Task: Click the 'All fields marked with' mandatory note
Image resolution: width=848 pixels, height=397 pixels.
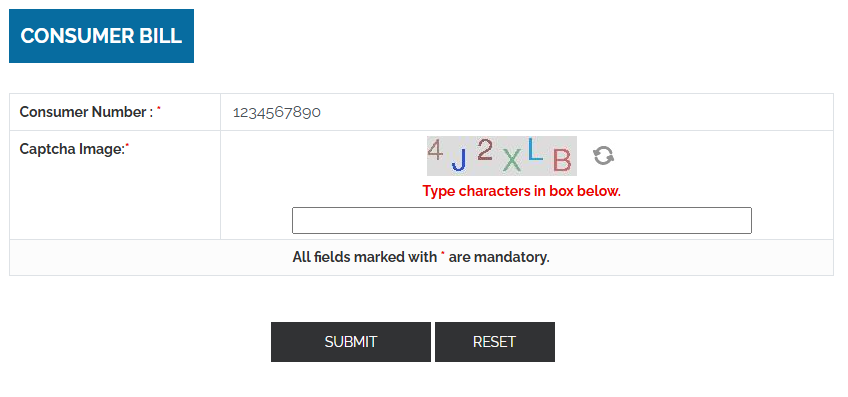Action: point(421,257)
